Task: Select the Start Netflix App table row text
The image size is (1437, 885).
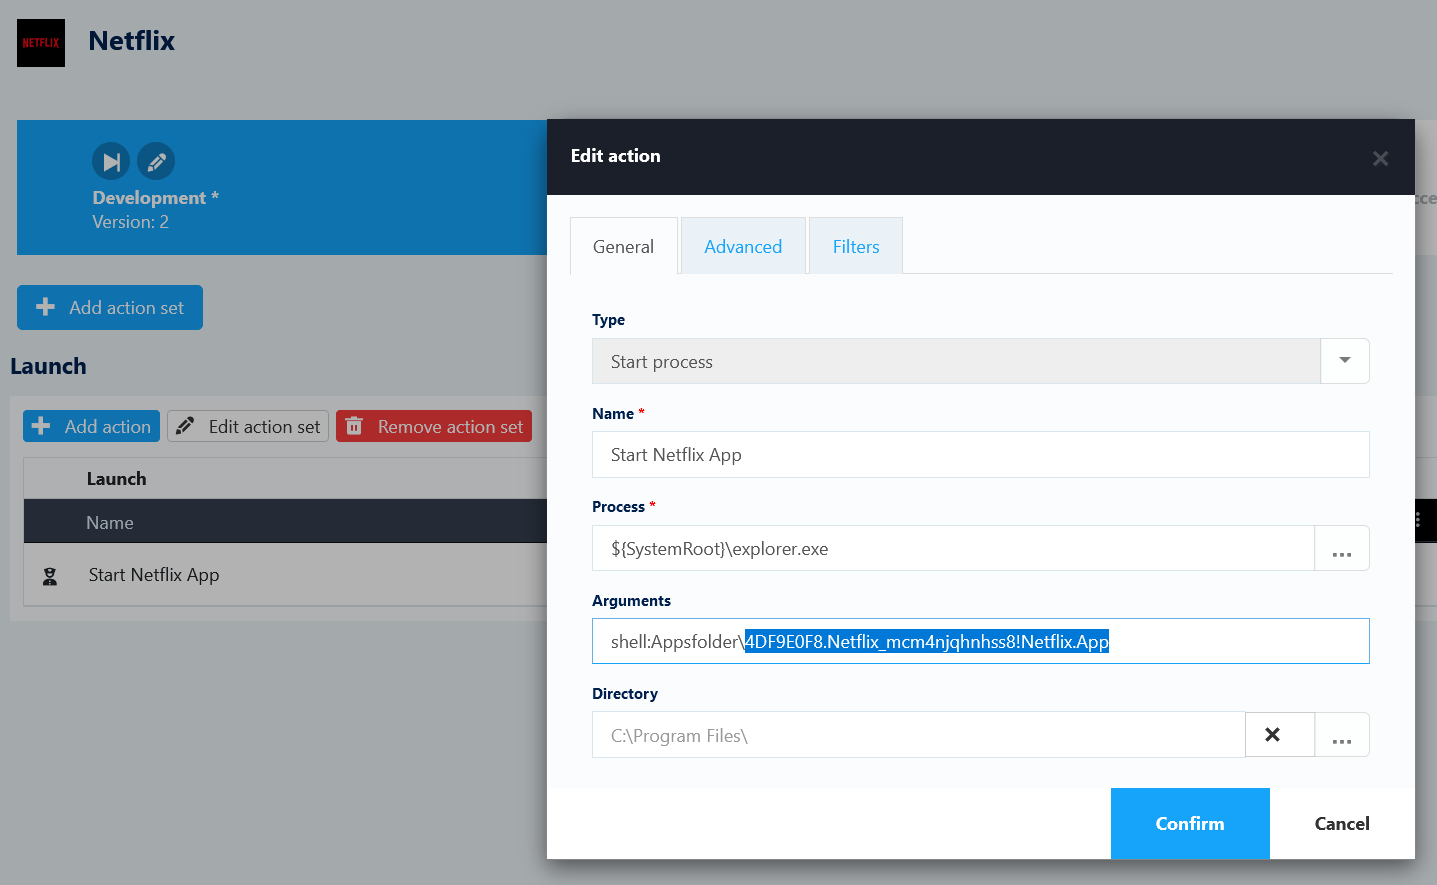Action: pyautogui.click(x=154, y=575)
